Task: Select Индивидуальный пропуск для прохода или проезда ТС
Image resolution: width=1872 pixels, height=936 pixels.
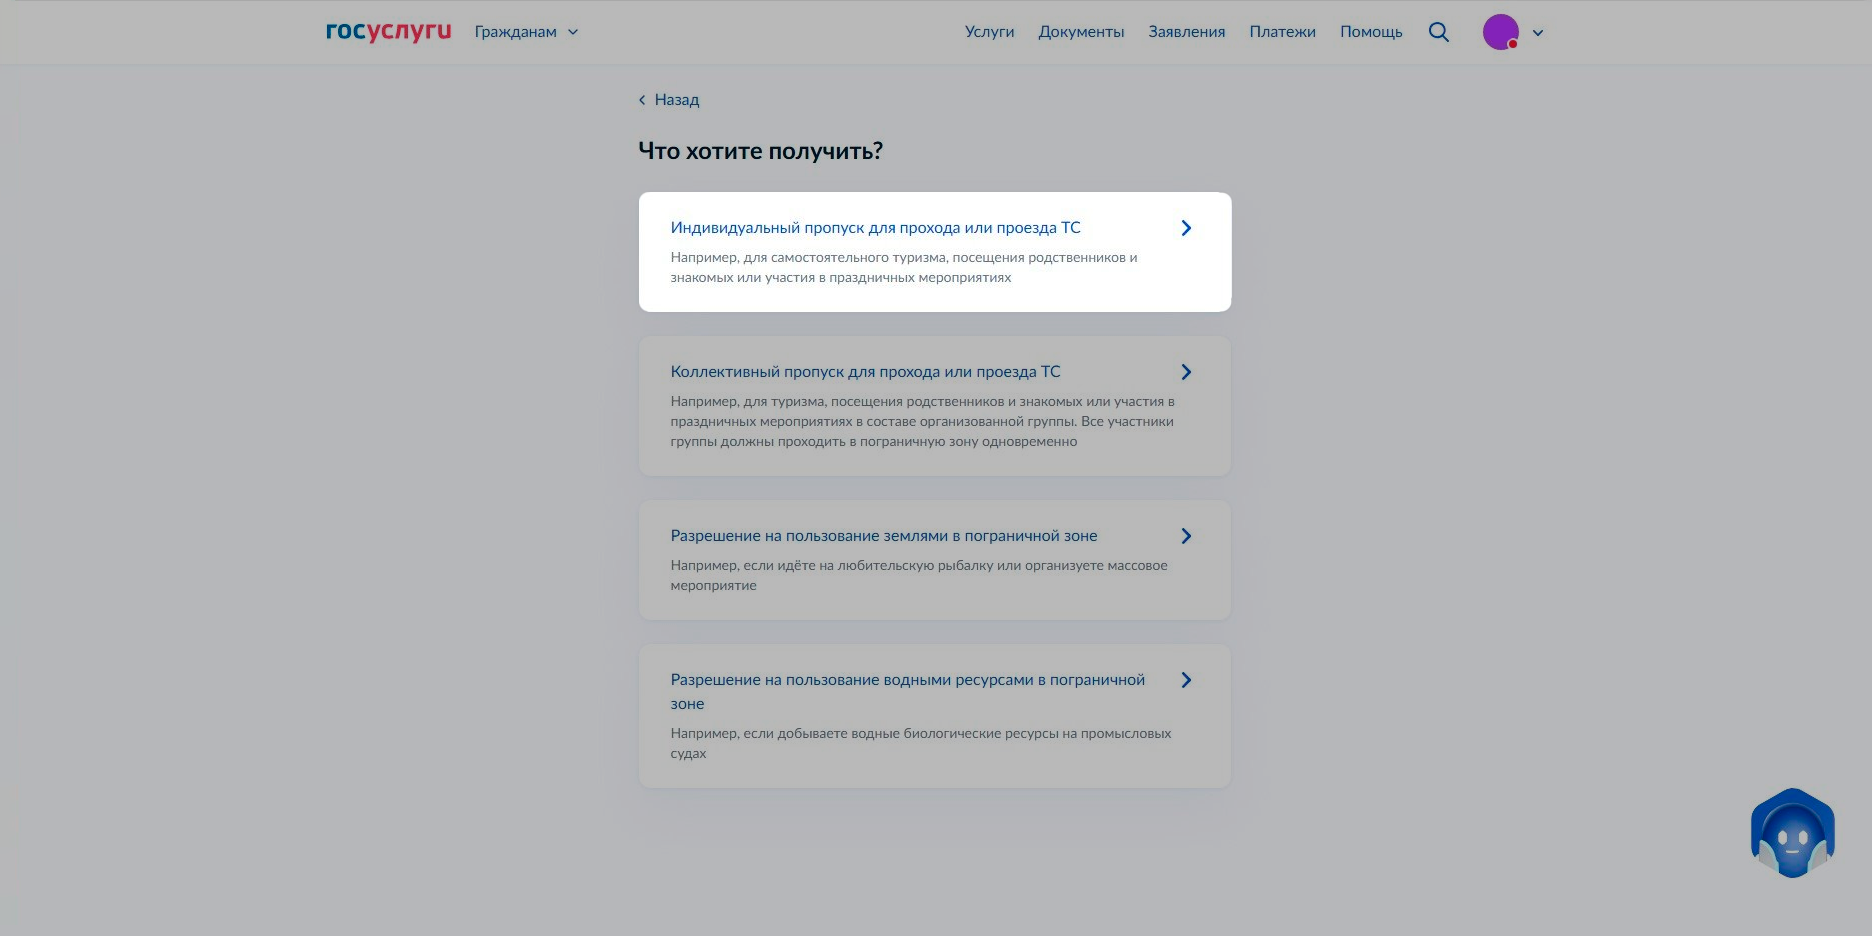Action: click(x=875, y=228)
